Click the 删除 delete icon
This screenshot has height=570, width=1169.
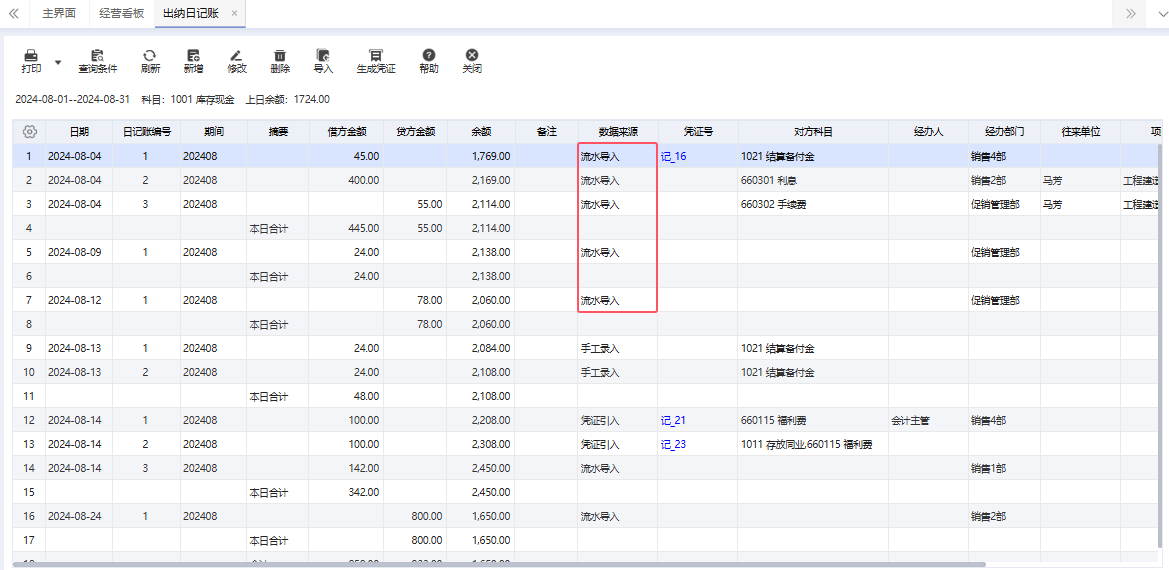[x=280, y=57]
